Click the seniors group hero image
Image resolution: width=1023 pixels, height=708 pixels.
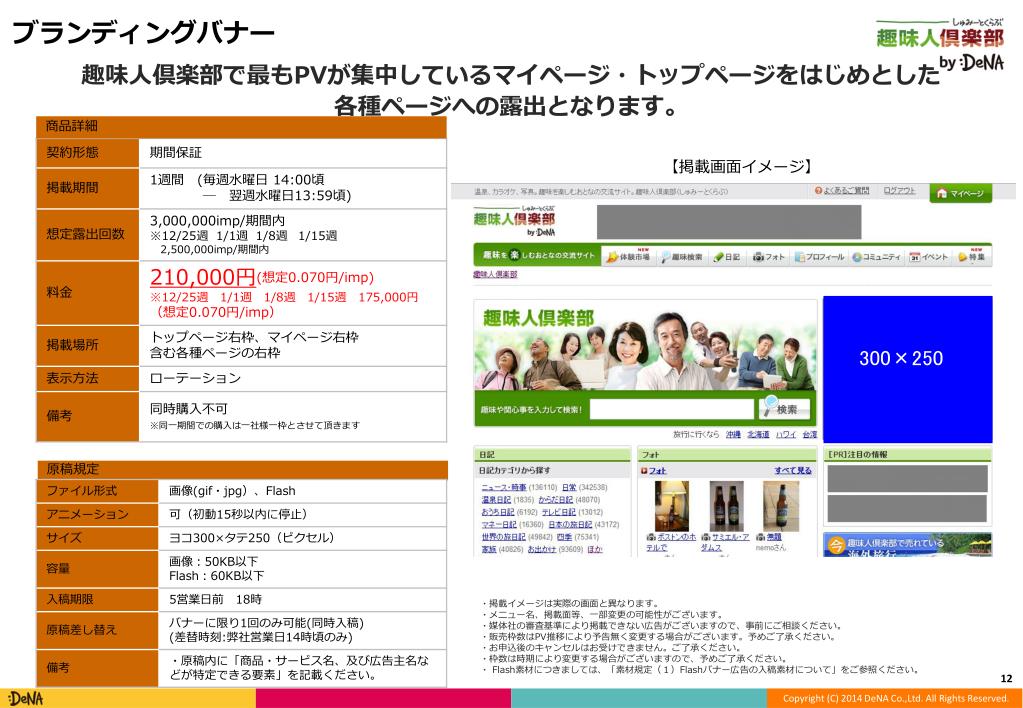pos(645,346)
